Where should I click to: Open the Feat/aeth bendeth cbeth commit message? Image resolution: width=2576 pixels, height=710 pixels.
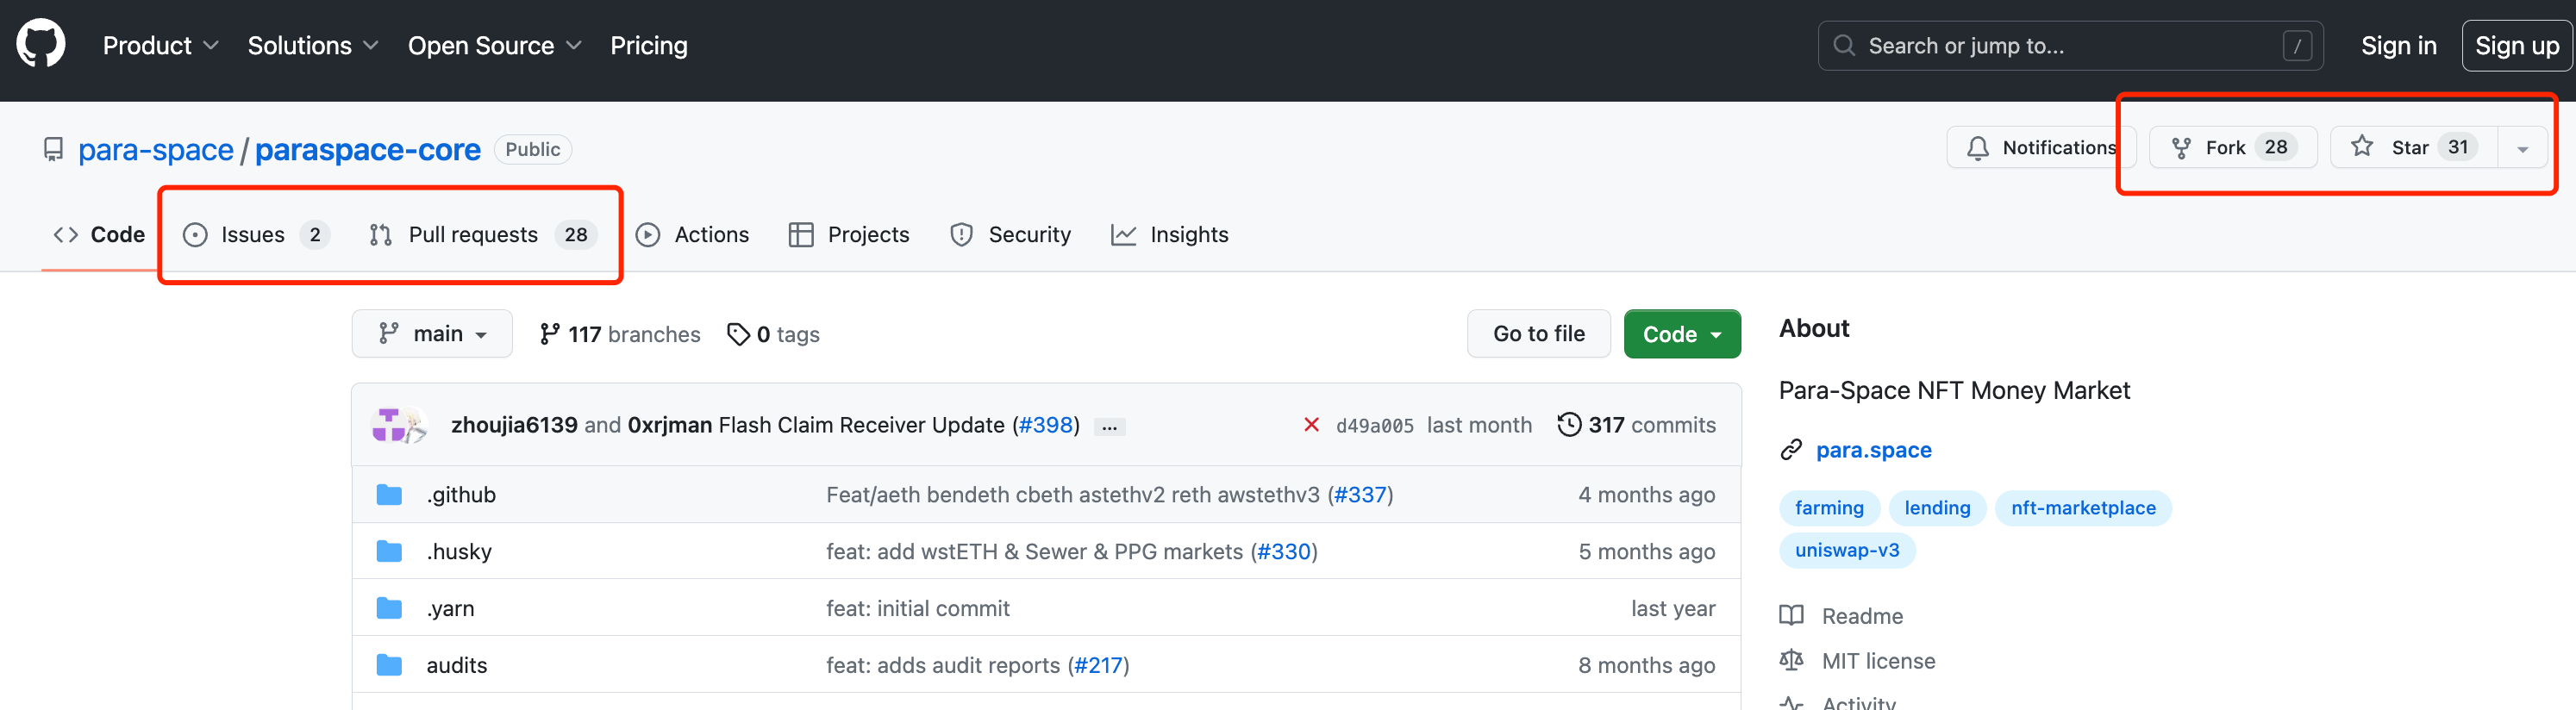1072,495
